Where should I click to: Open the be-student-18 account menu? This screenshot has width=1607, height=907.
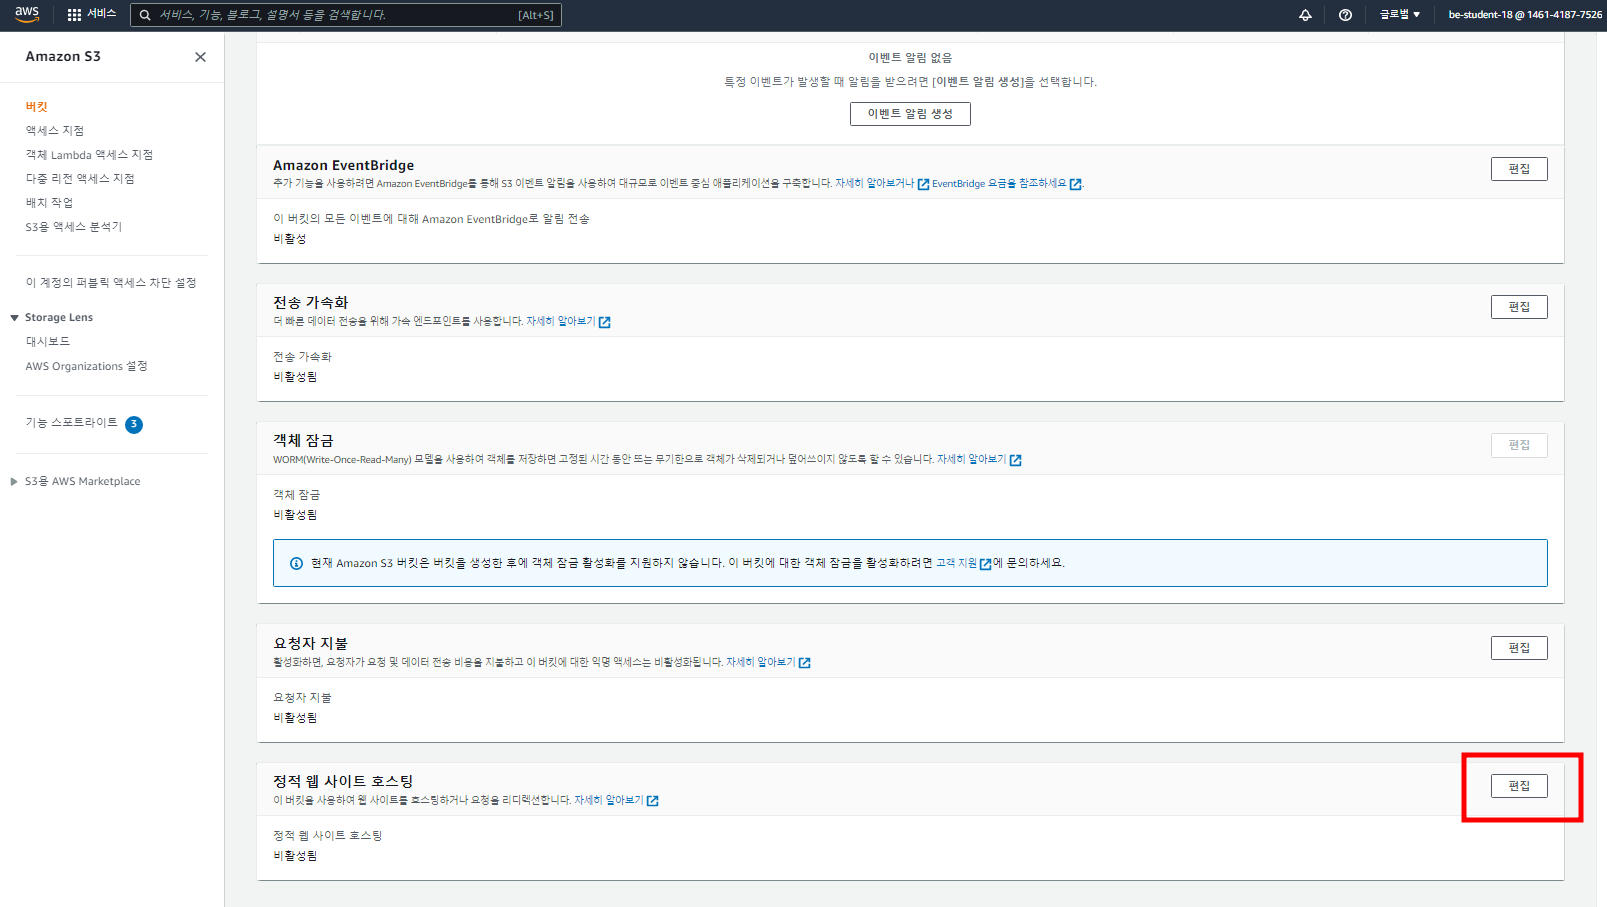(1525, 15)
